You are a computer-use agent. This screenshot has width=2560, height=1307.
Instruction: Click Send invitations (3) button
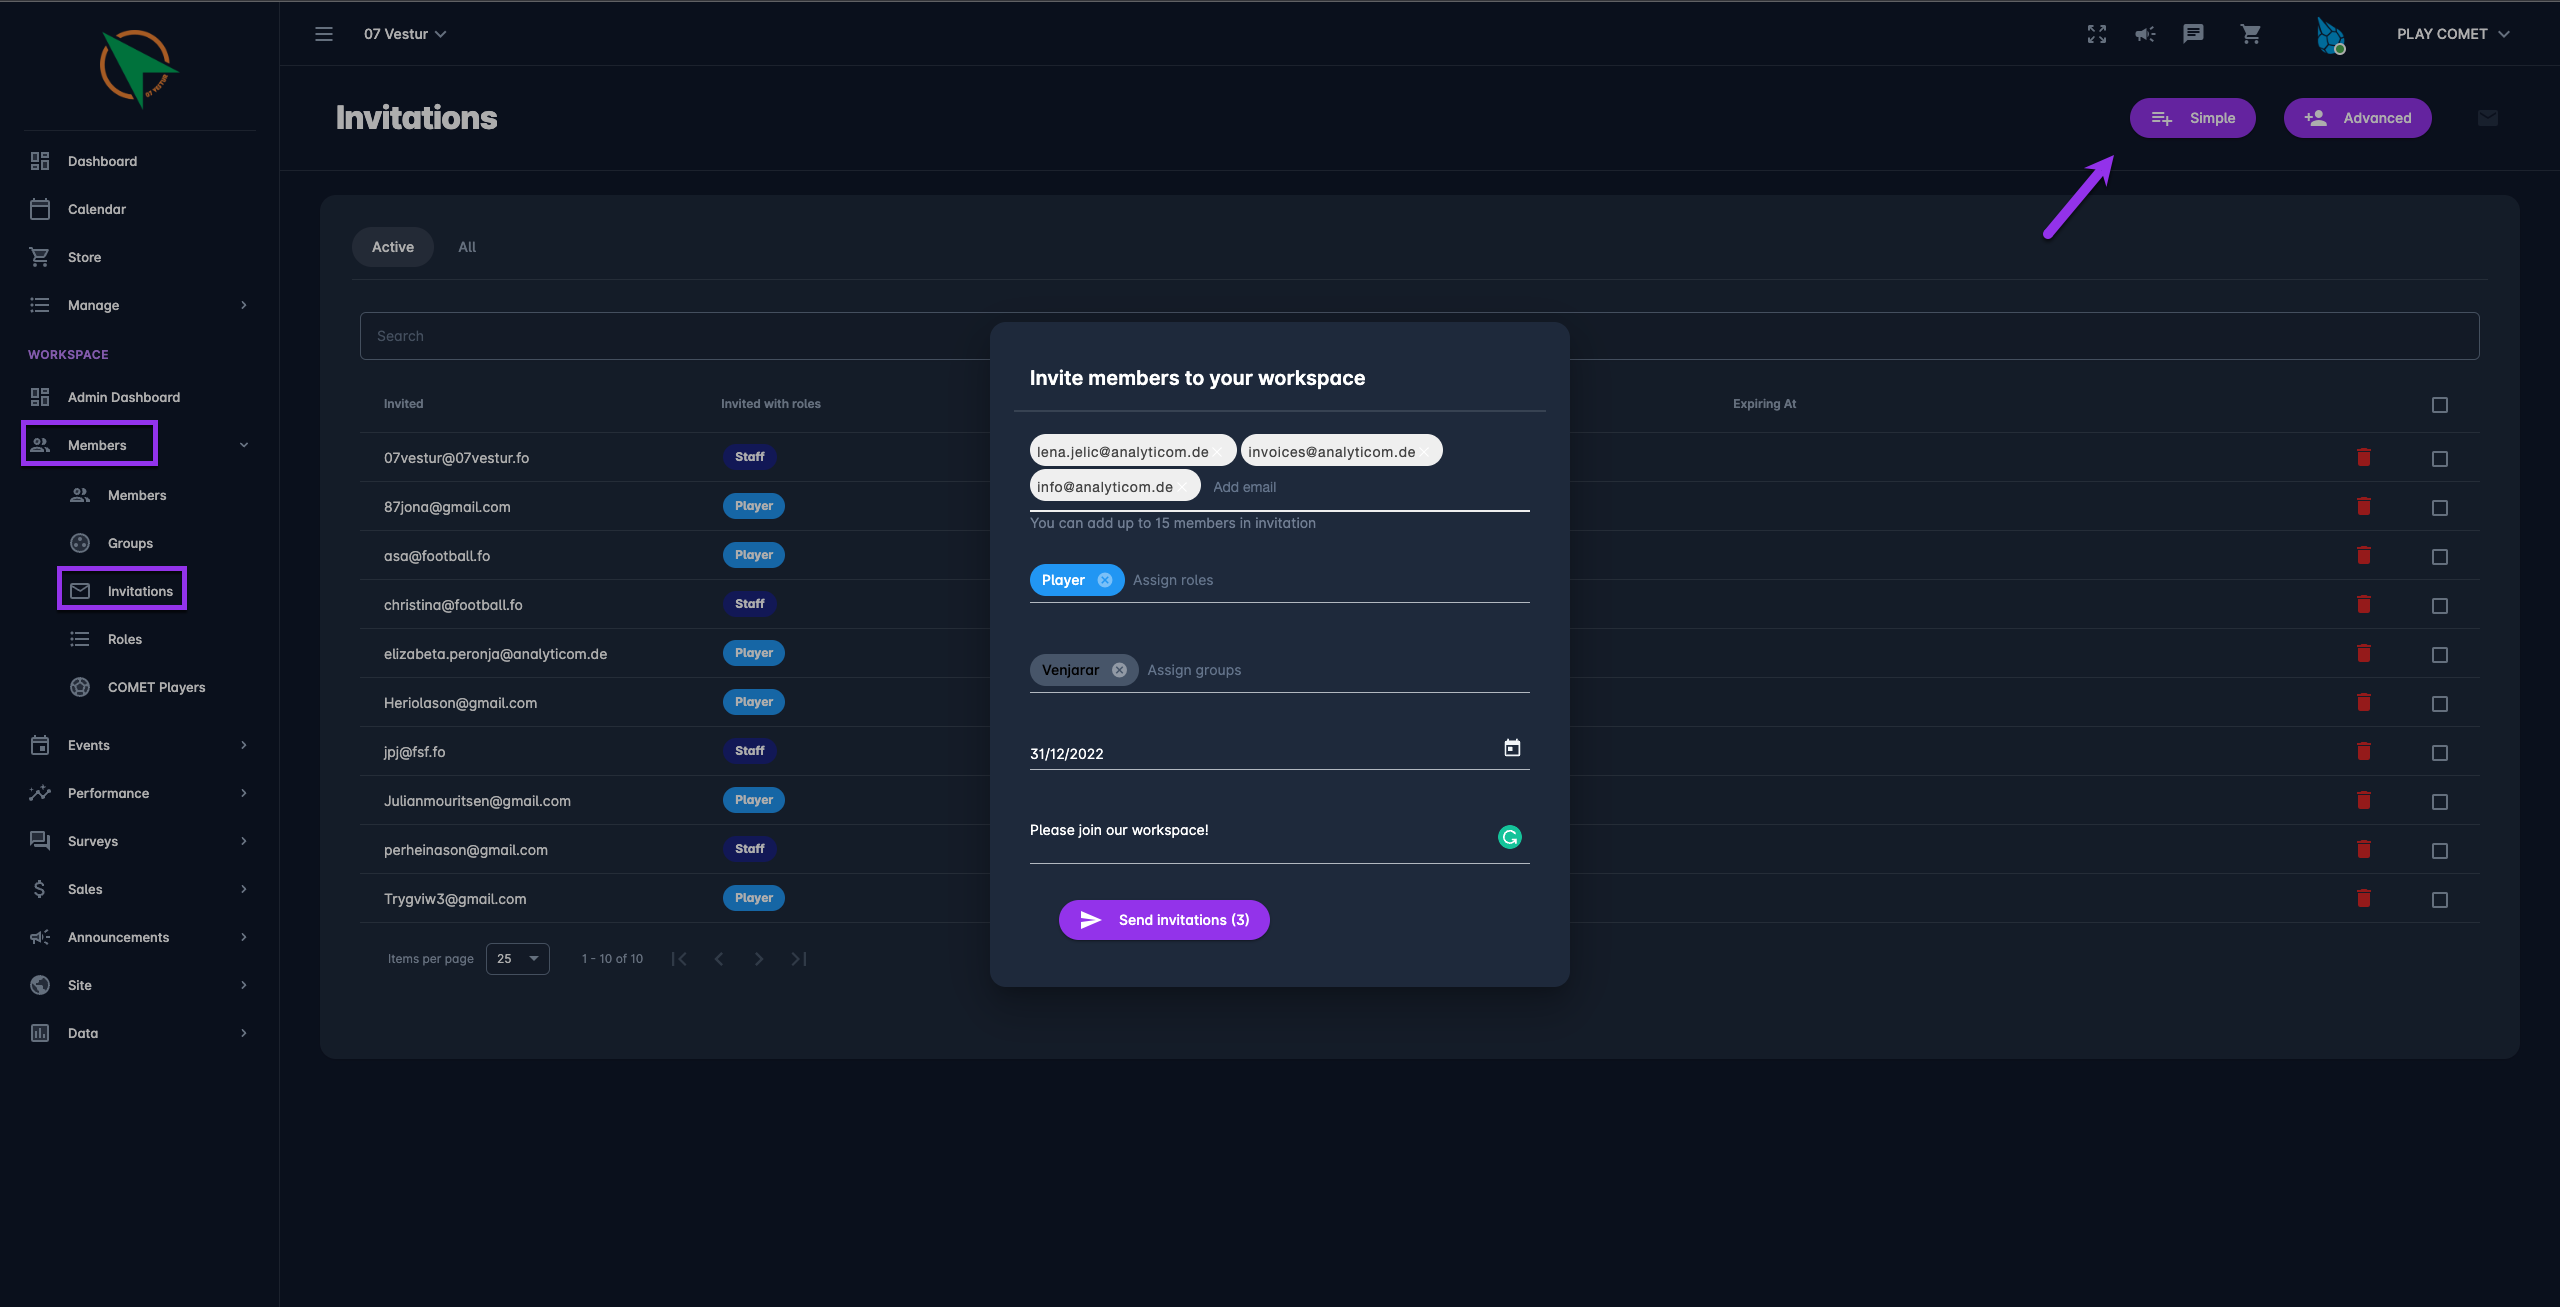tap(1164, 920)
